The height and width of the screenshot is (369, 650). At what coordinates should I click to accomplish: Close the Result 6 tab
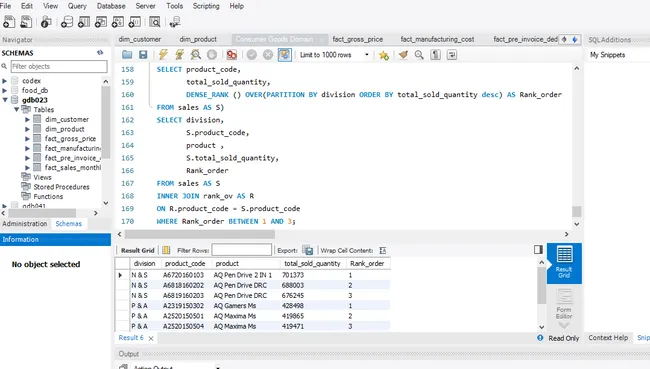point(151,338)
